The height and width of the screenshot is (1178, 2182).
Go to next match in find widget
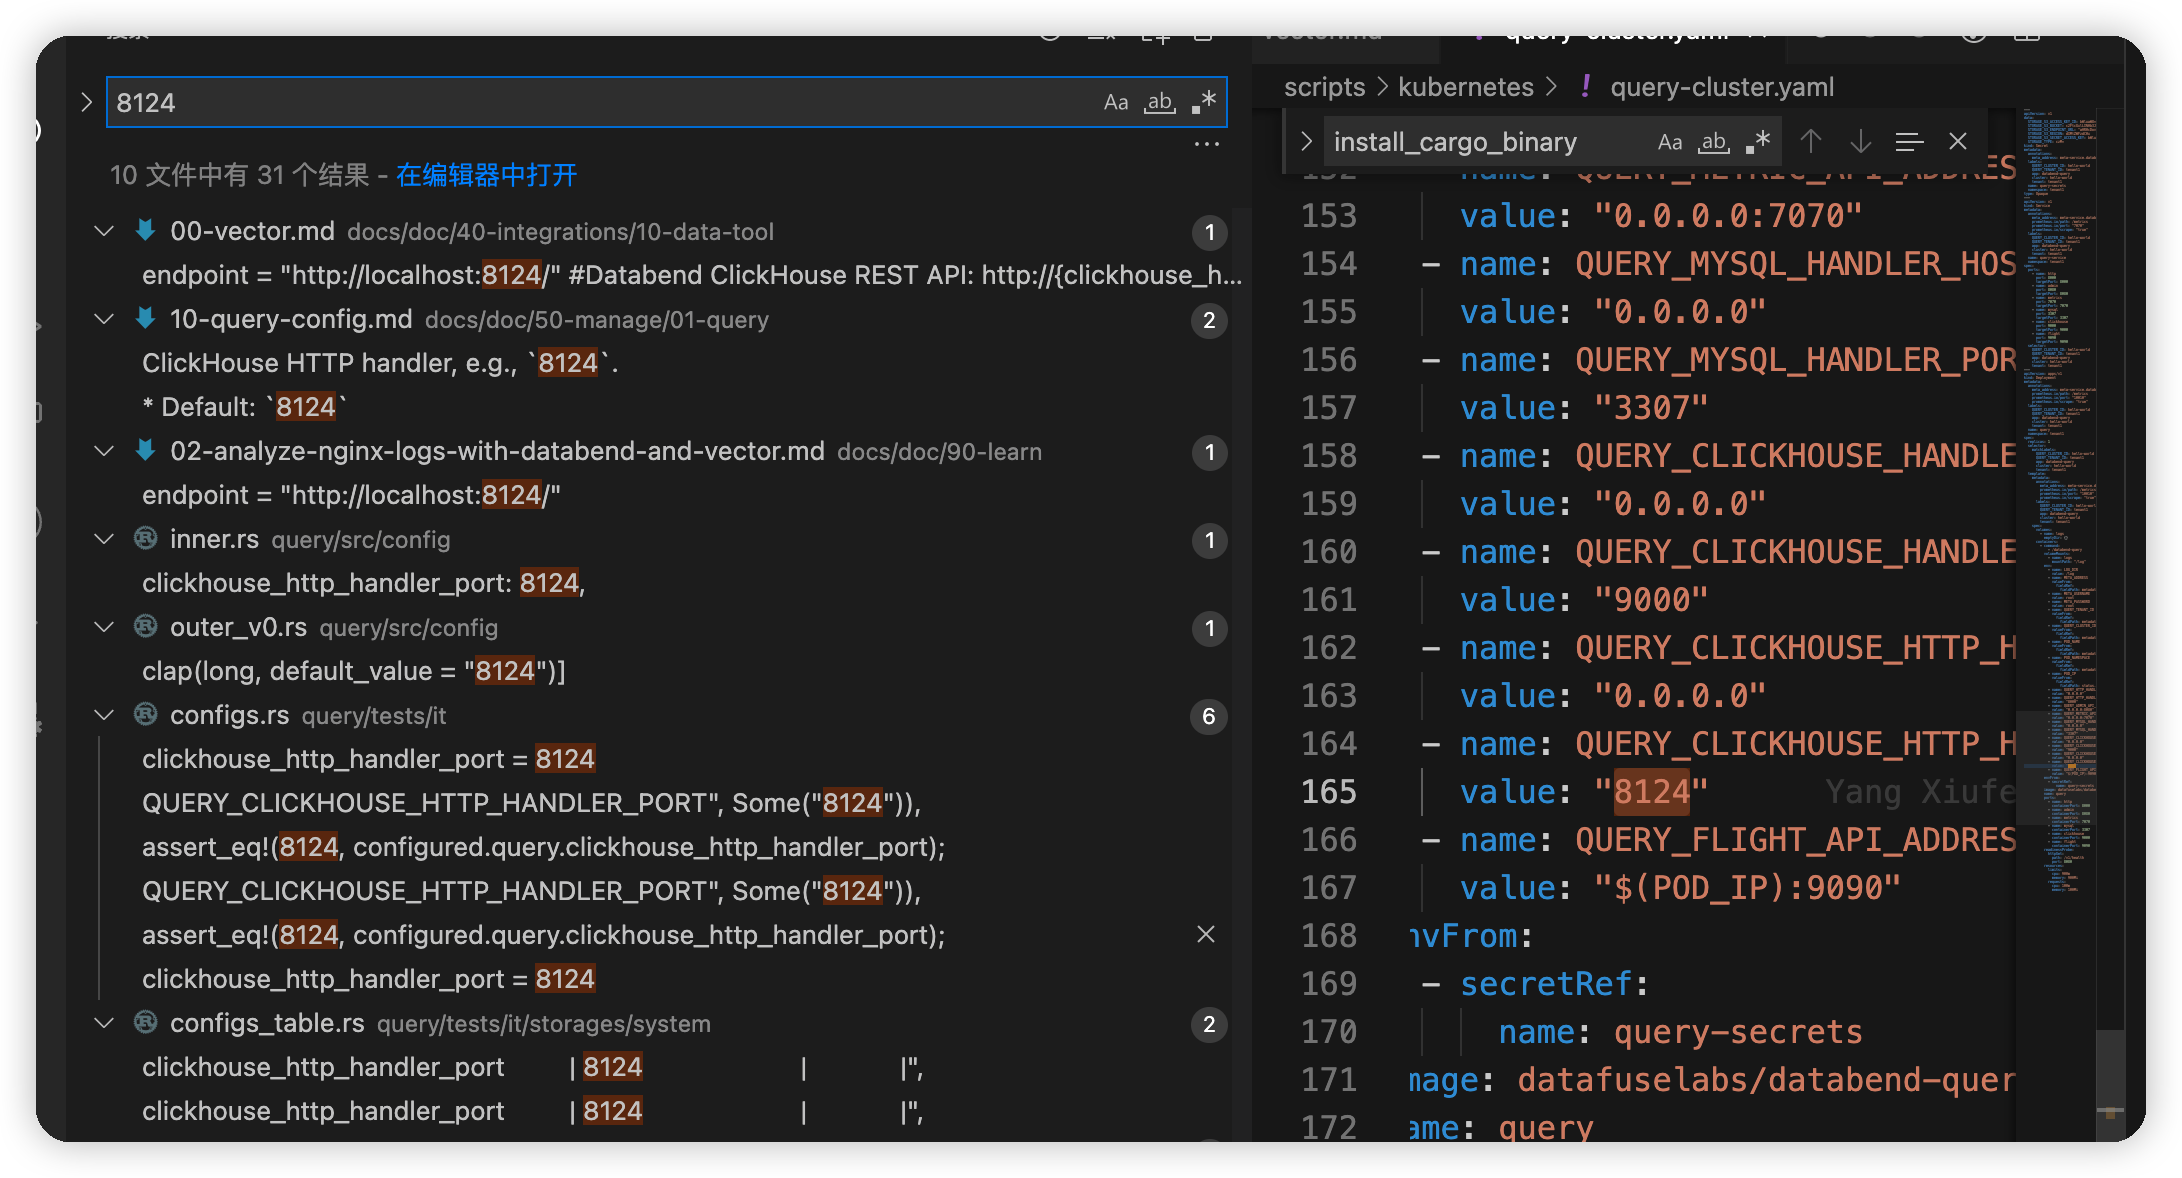(1860, 142)
